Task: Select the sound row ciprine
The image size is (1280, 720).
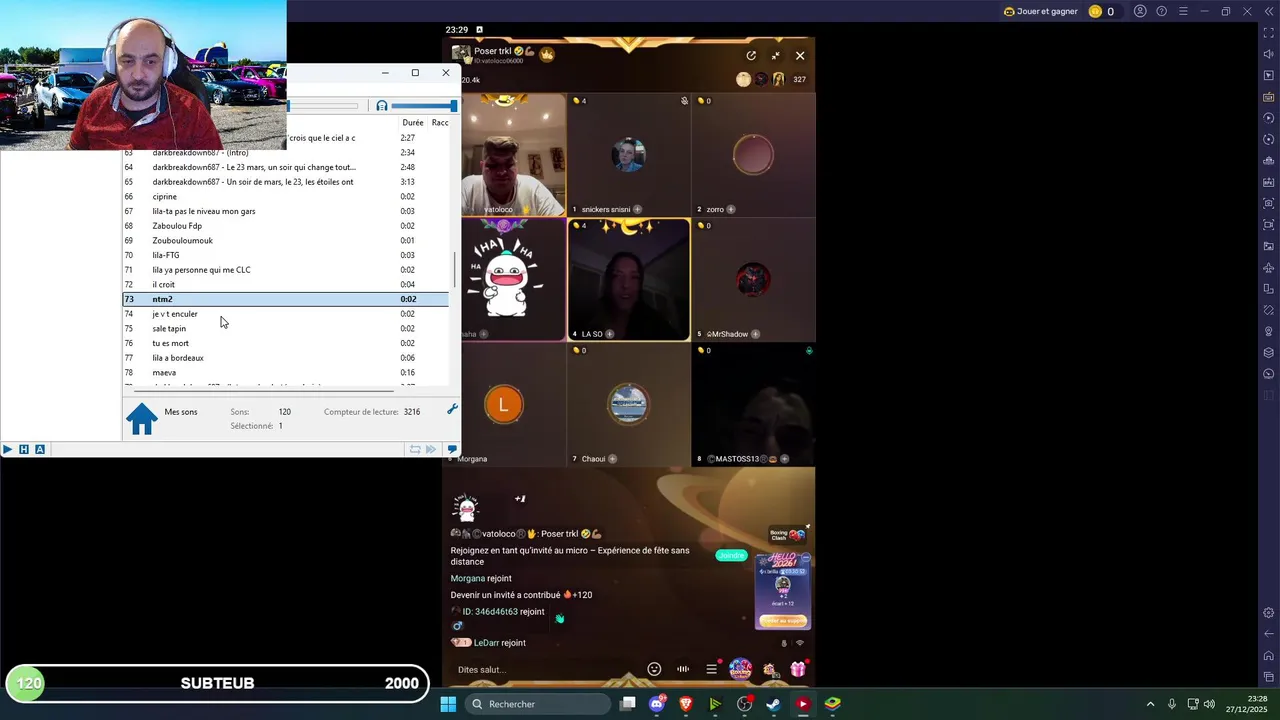Action: click(x=285, y=197)
